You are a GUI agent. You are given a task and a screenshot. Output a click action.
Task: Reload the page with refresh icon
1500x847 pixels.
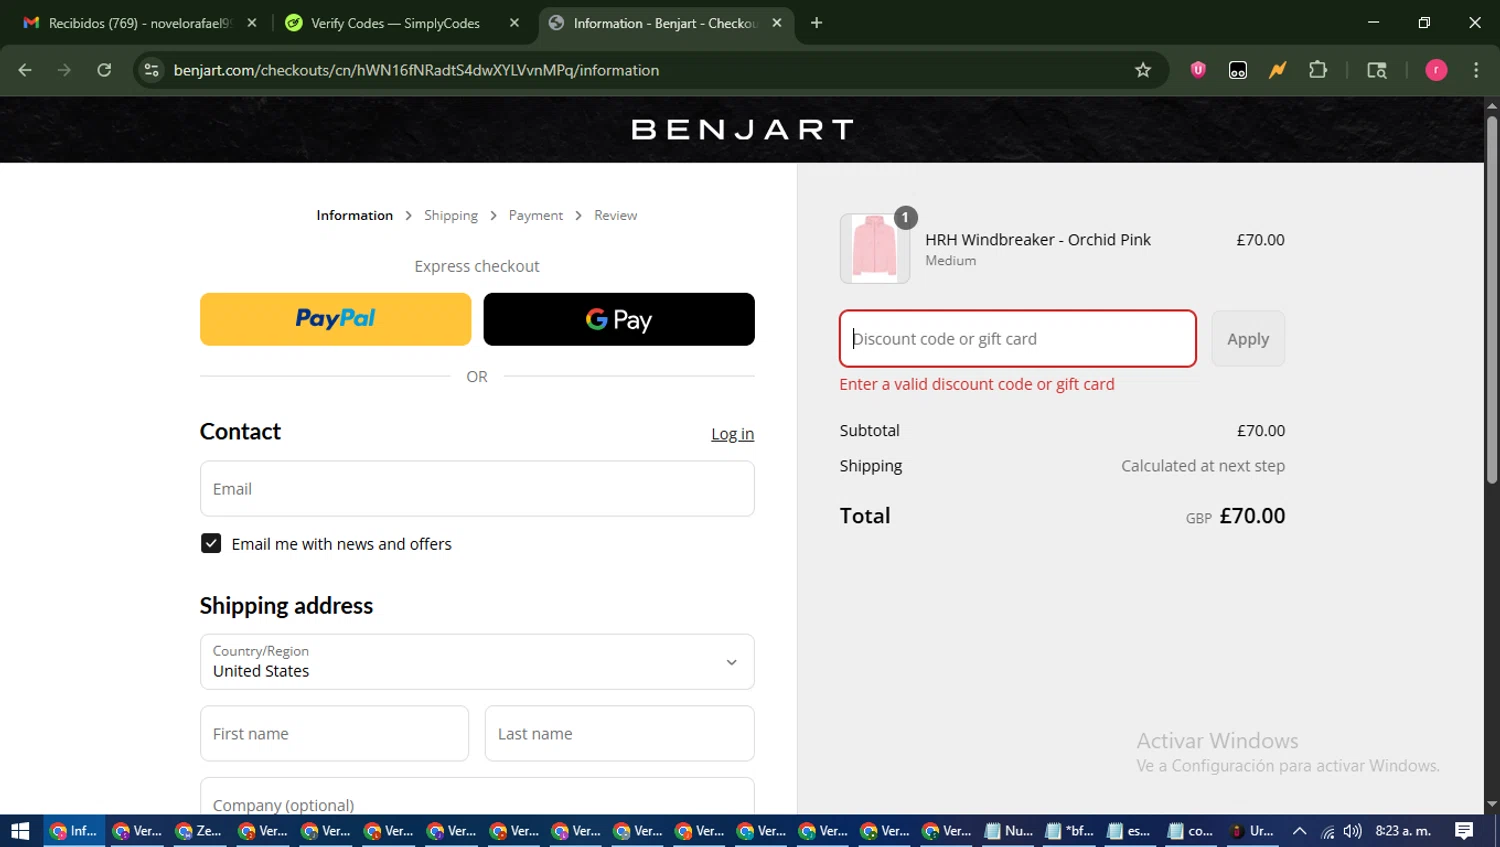[x=104, y=70]
